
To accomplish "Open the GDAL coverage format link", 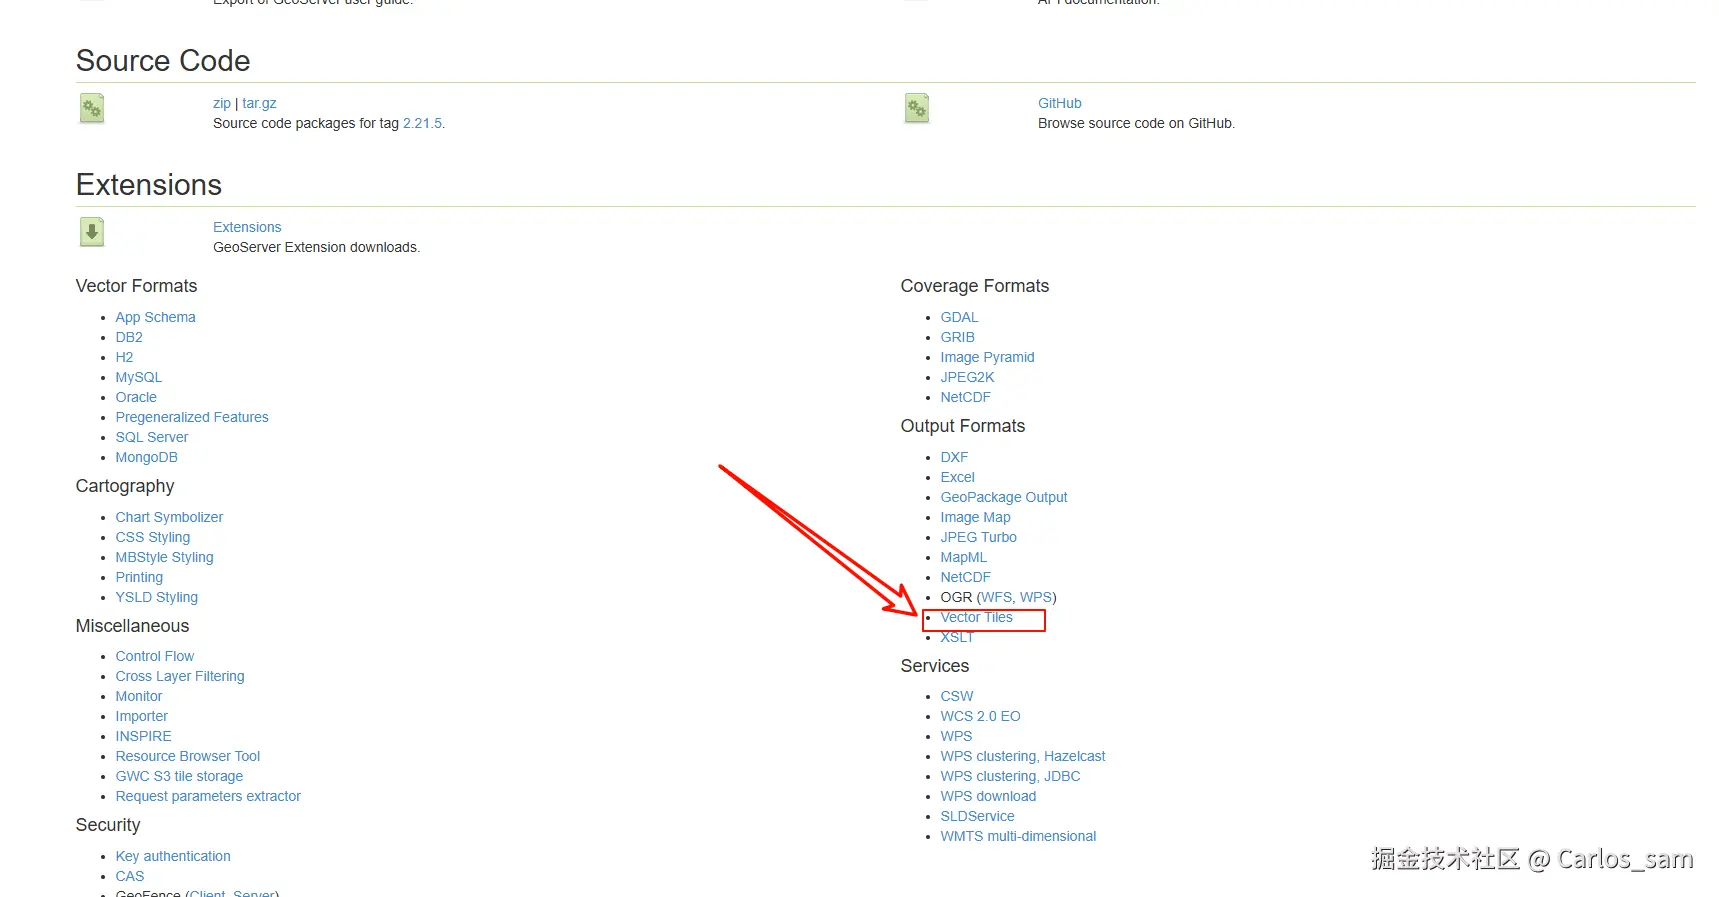I will click(959, 317).
